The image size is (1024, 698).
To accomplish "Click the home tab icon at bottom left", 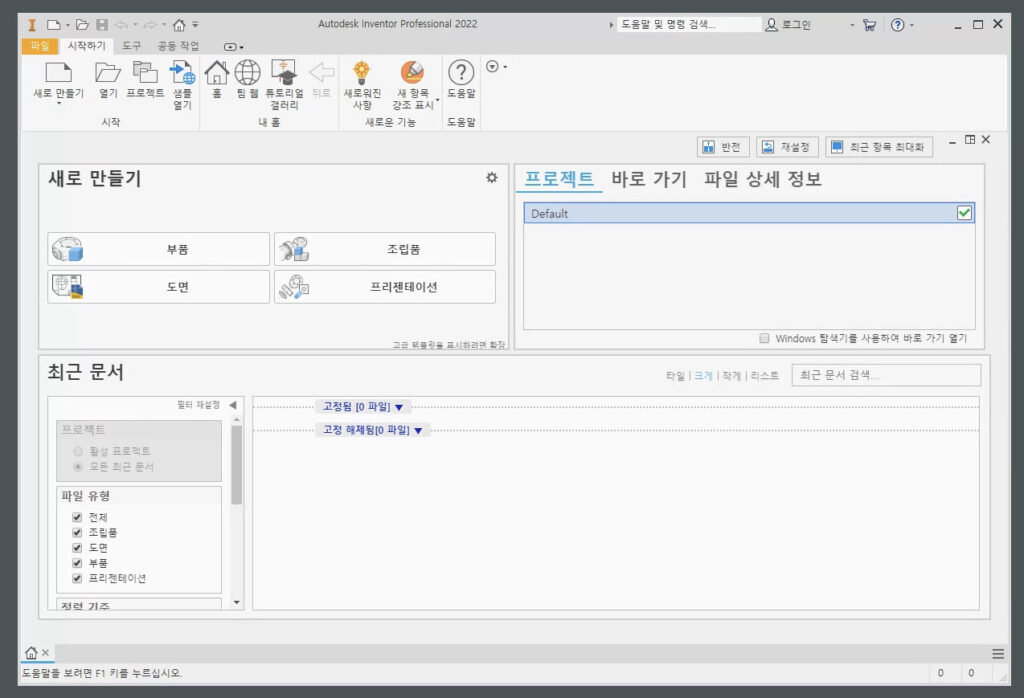I will point(31,652).
